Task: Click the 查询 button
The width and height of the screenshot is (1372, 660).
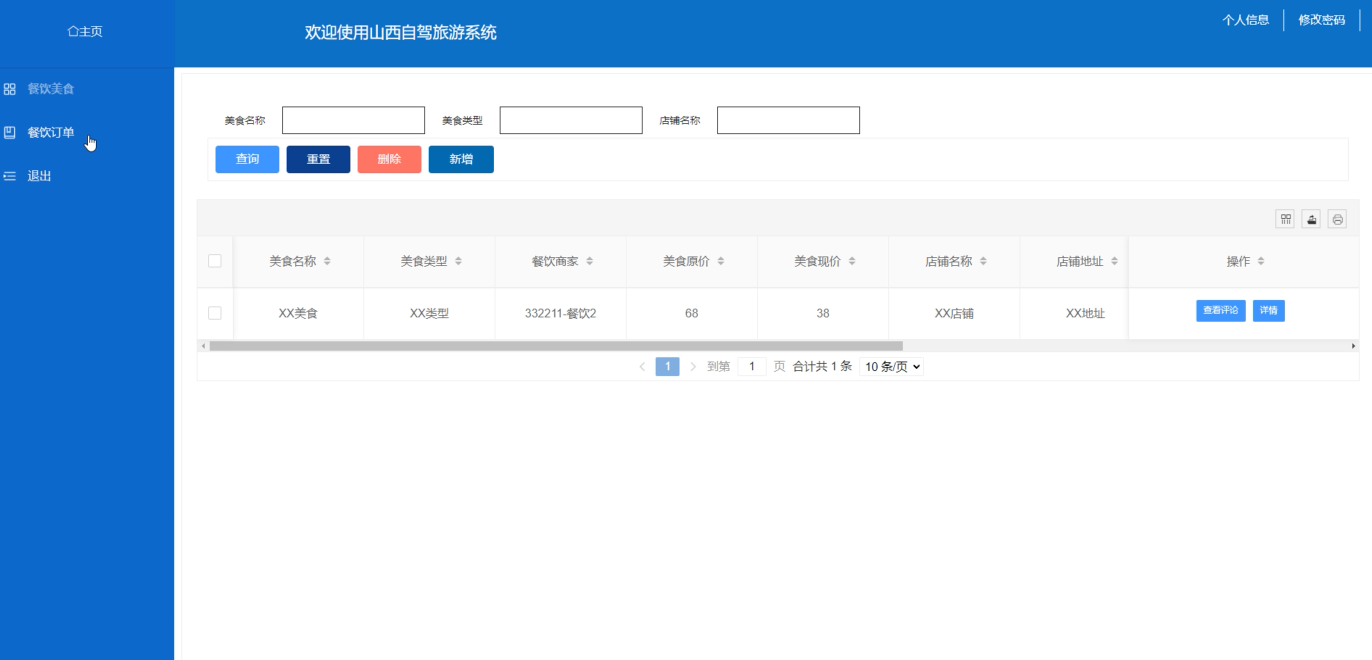Action: [x=247, y=160]
